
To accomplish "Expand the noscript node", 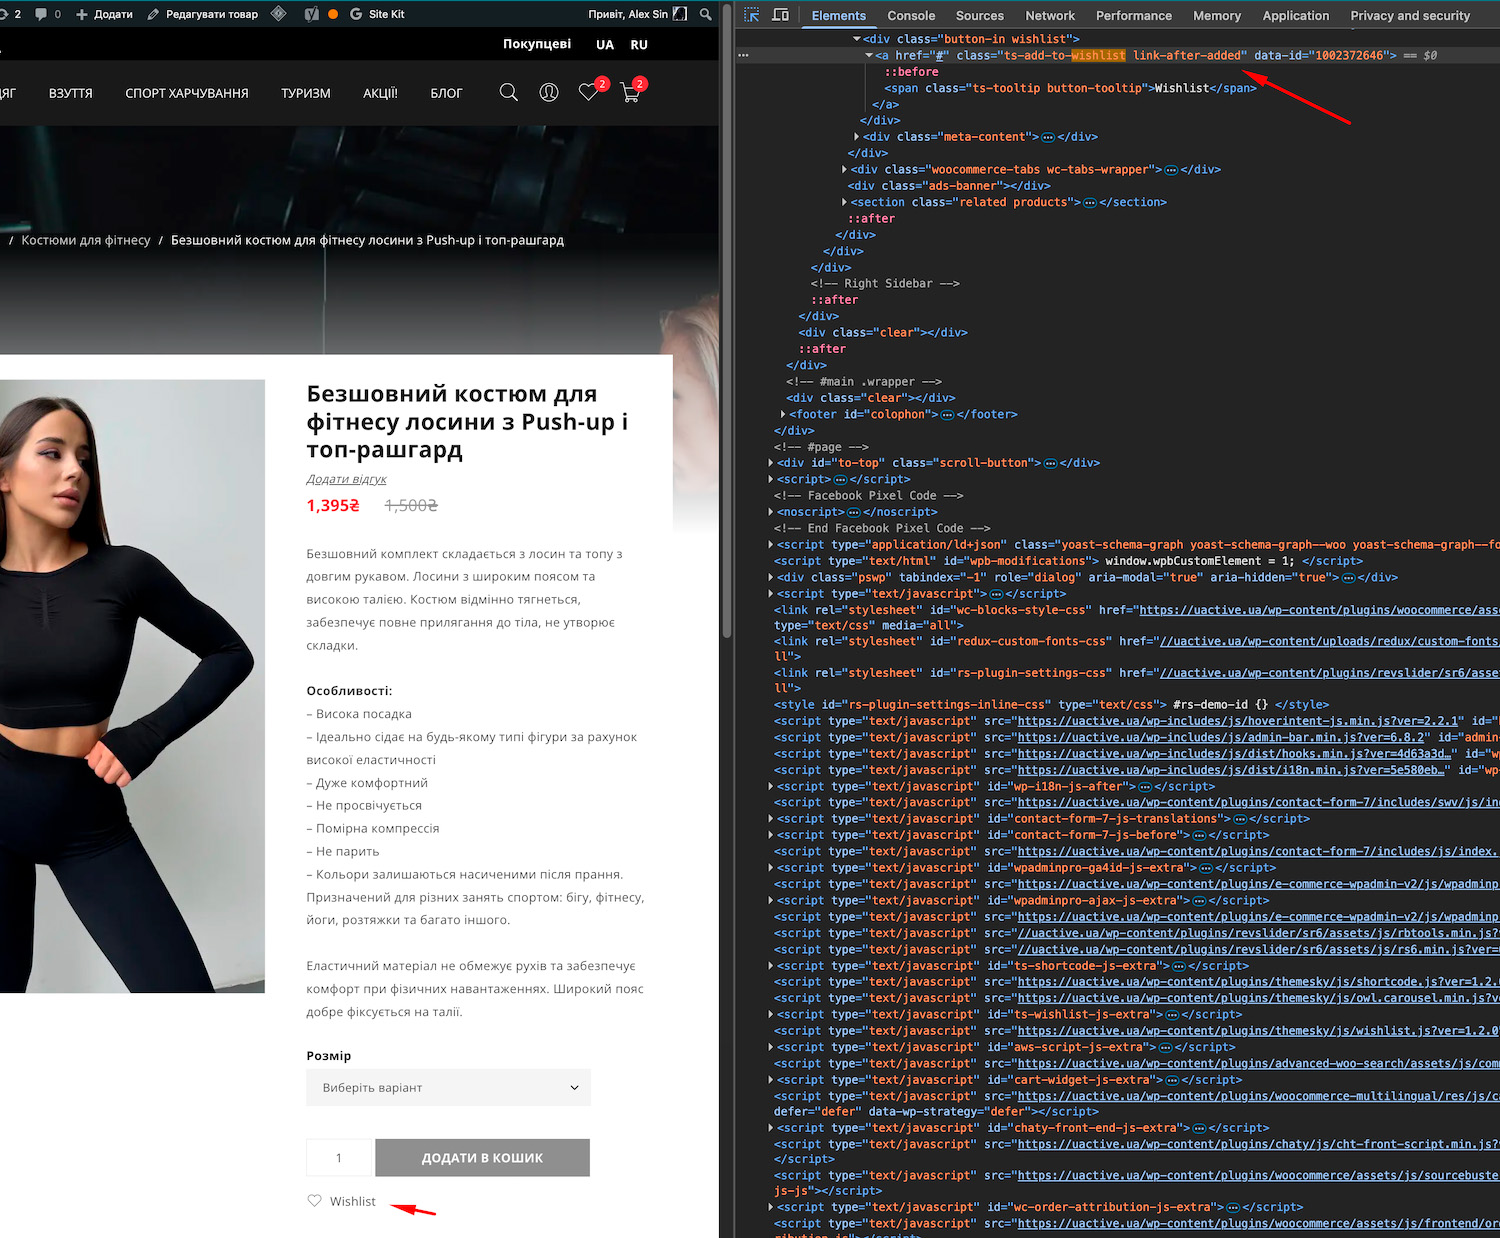I will (771, 513).
